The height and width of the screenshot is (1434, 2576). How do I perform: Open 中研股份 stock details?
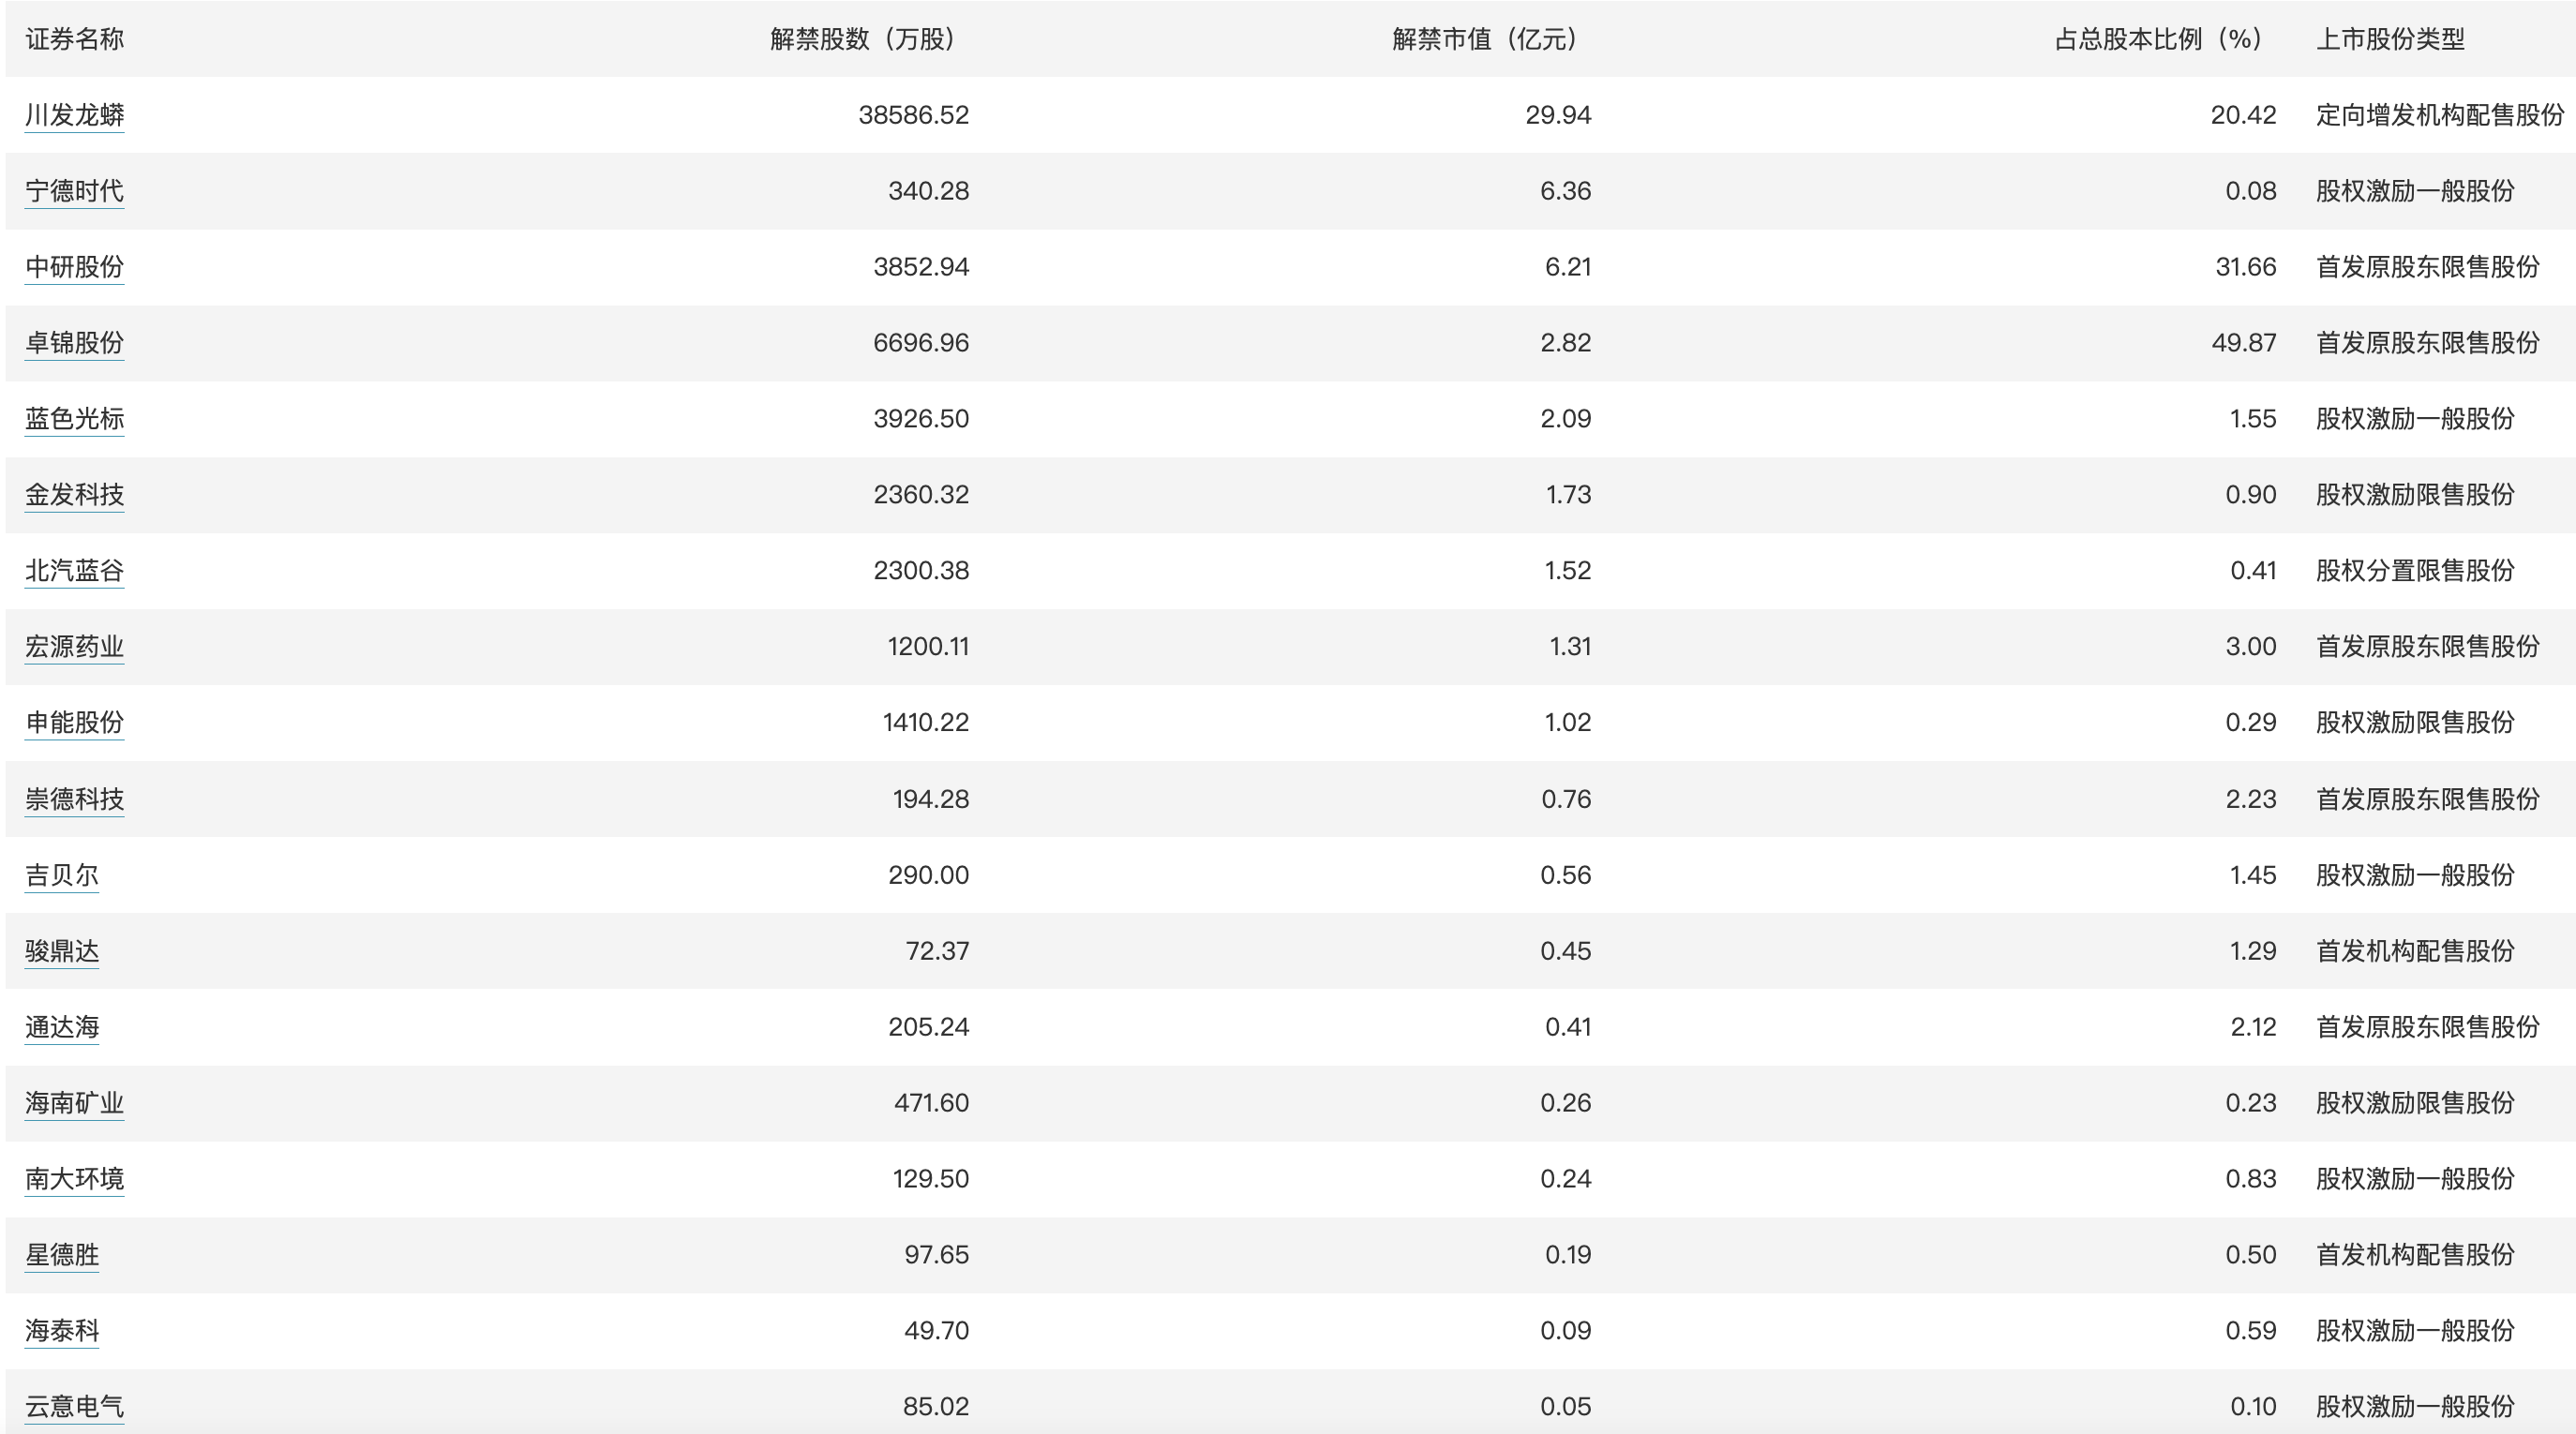(x=75, y=267)
